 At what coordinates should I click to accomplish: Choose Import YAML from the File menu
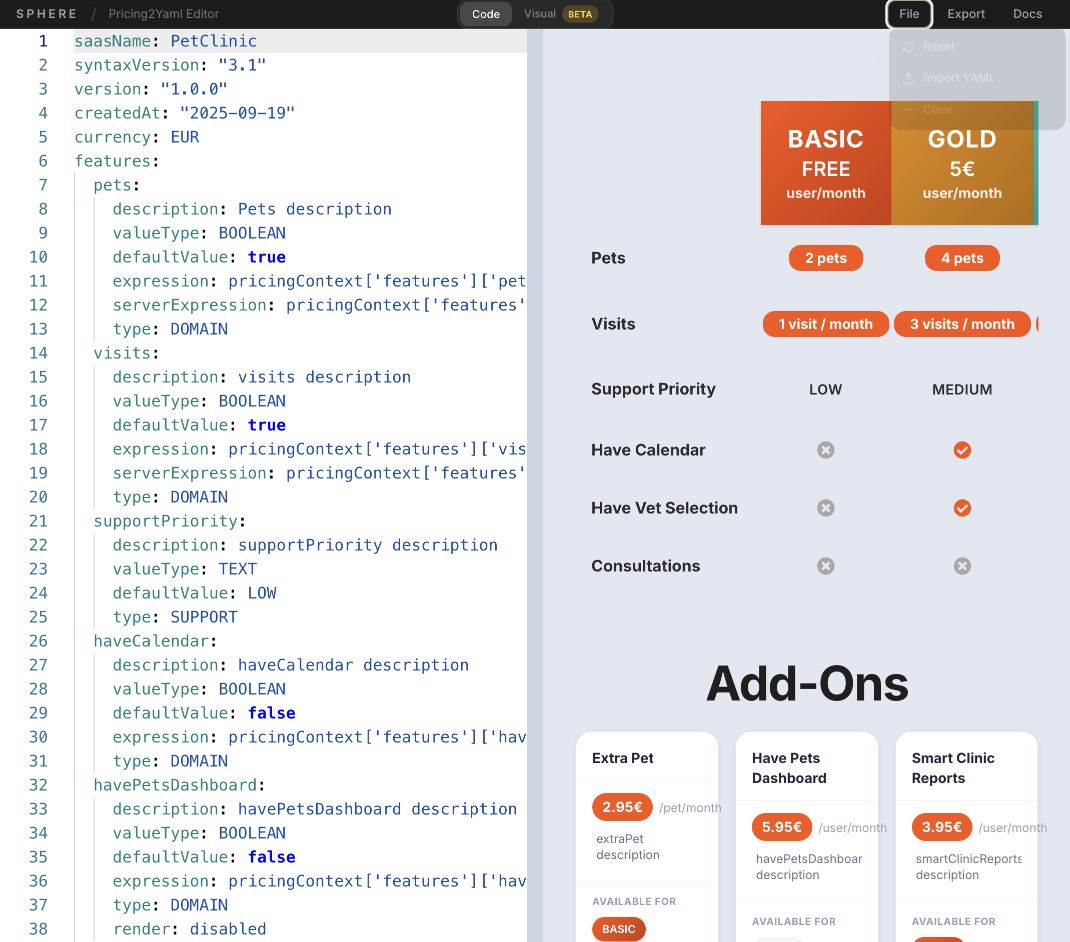977,78
